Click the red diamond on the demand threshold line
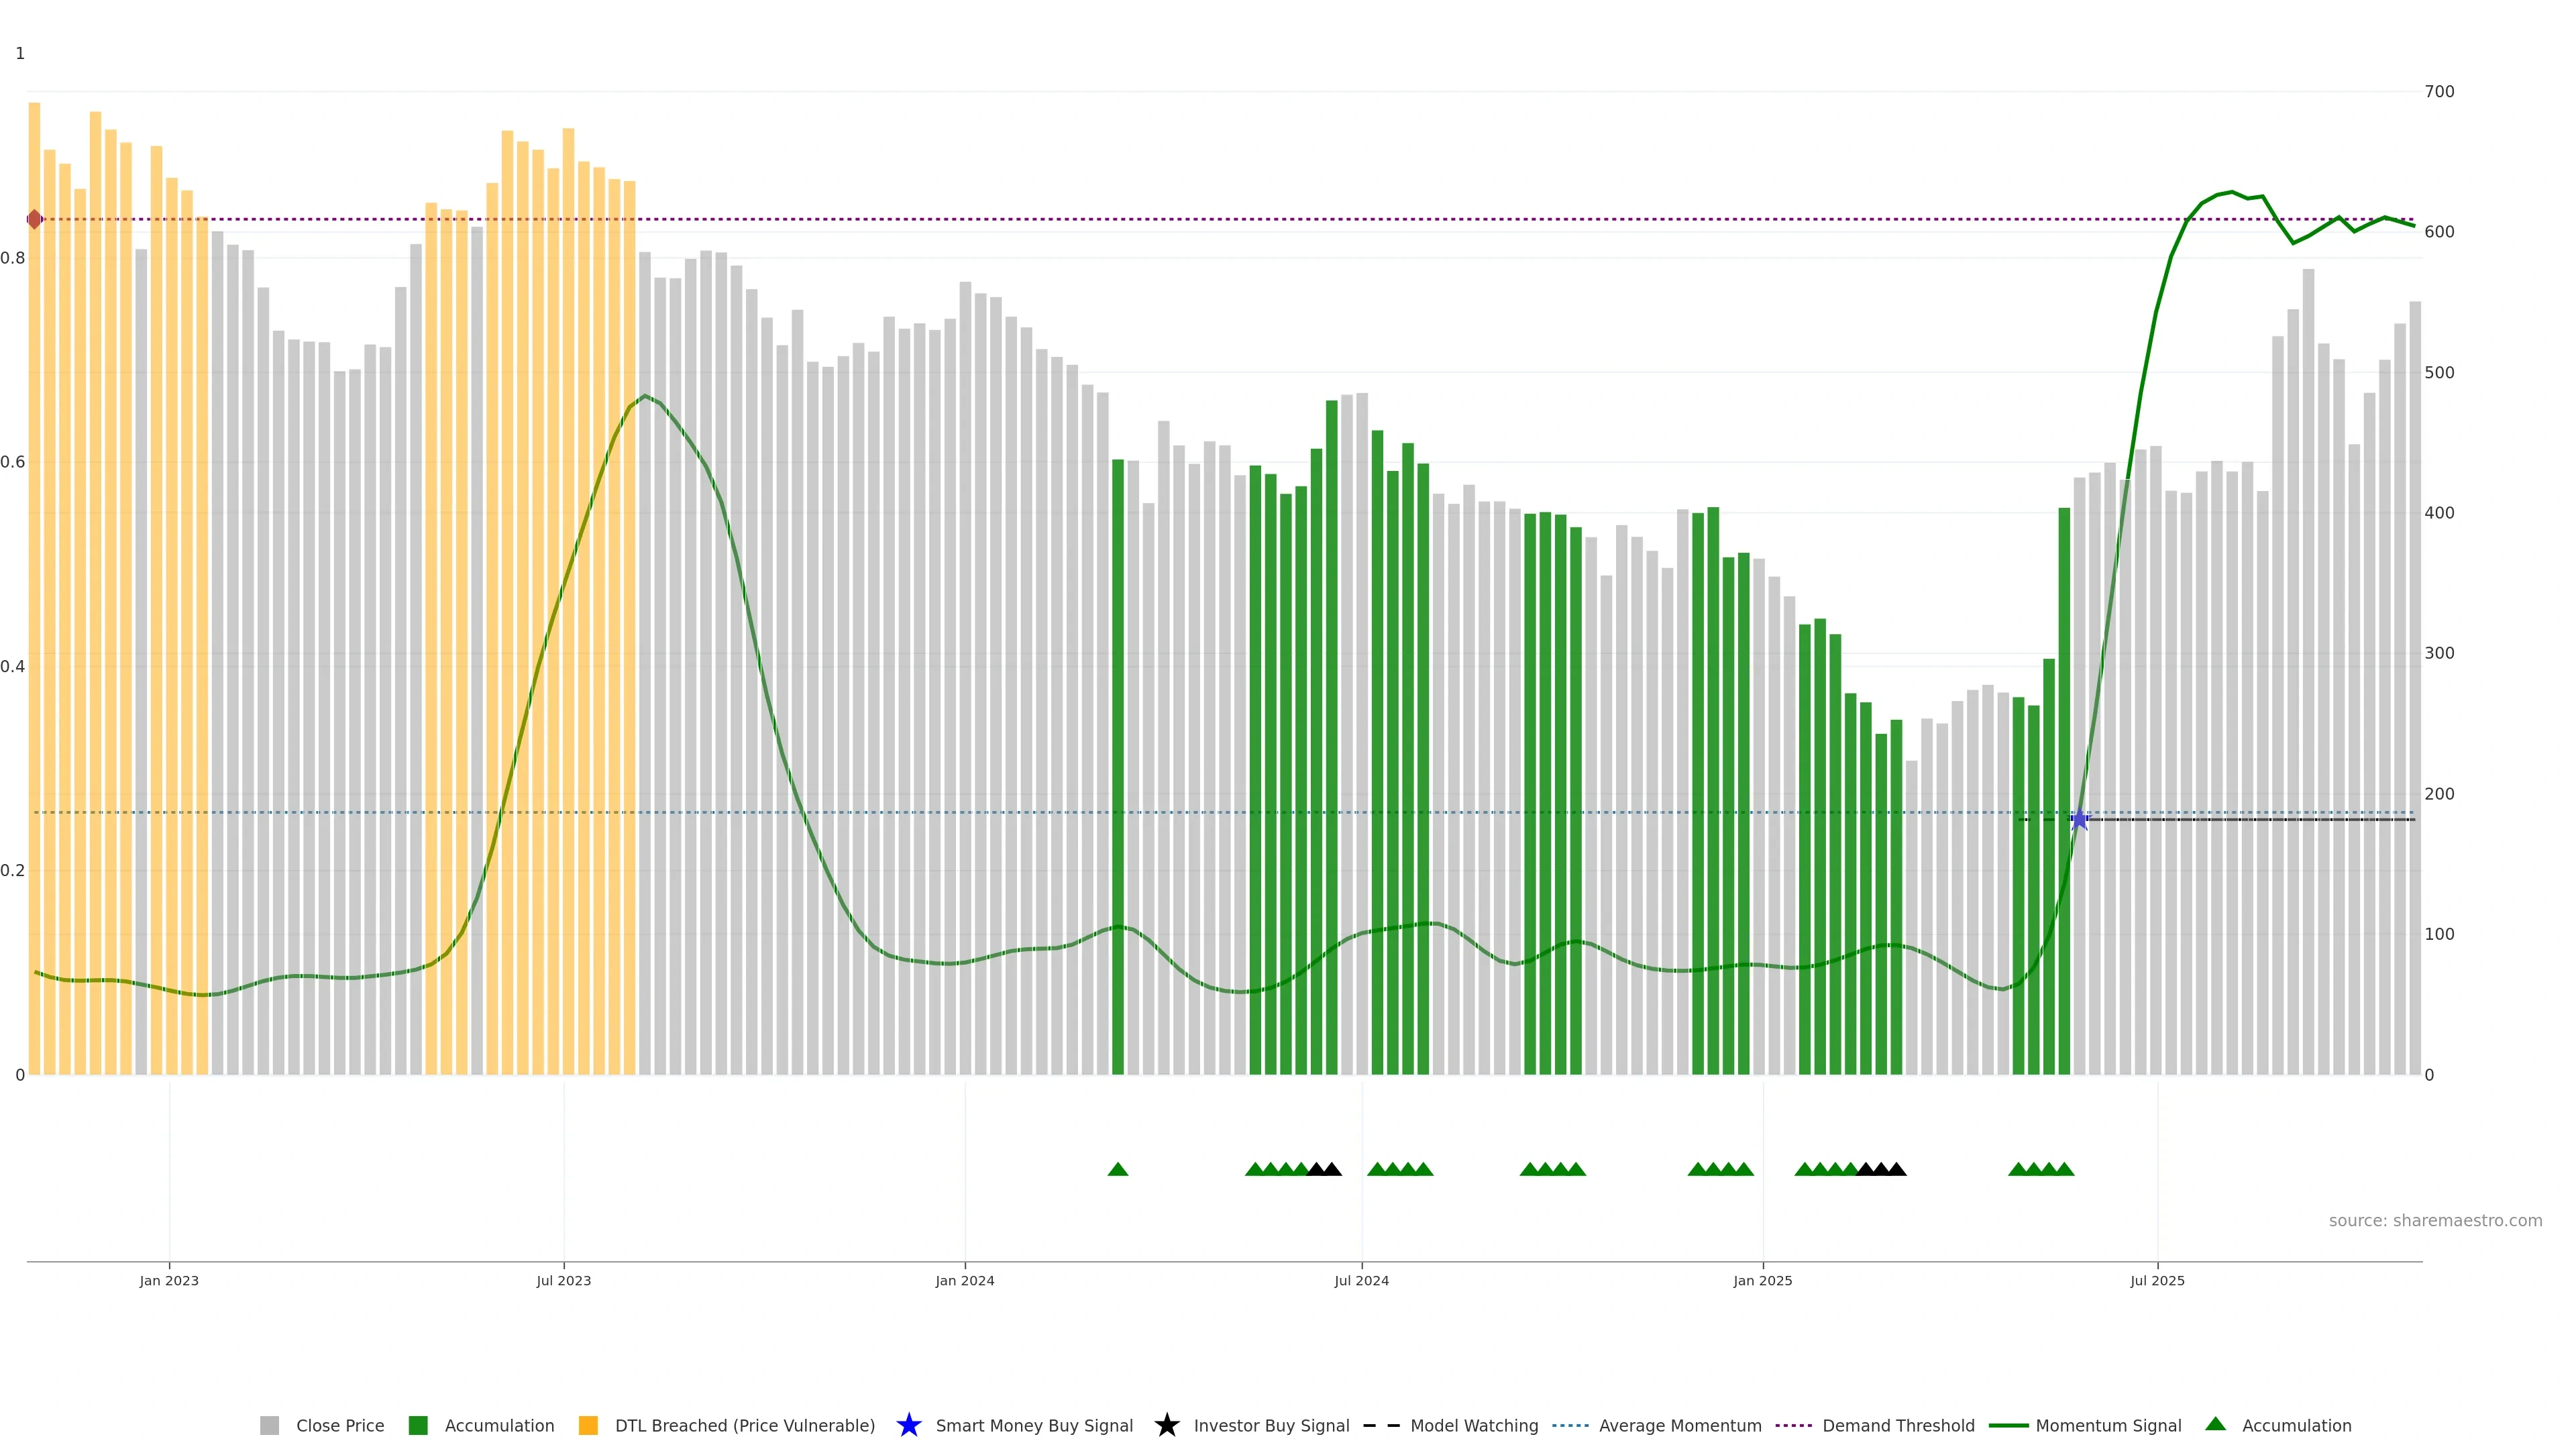Image resolution: width=2576 pixels, height=1449 pixels. pos(35,219)
